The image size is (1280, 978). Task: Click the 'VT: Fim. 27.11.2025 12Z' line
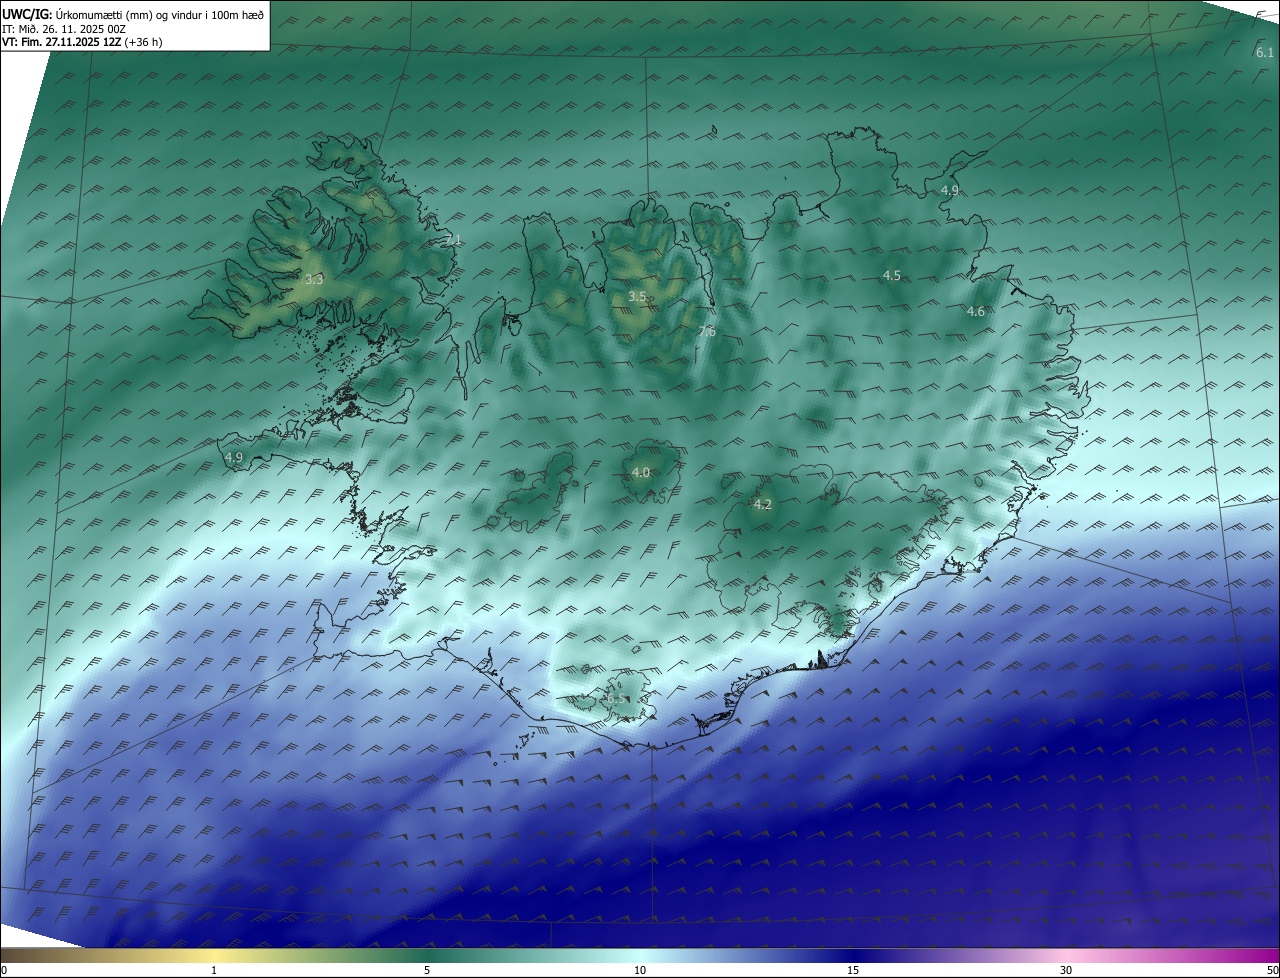click(82, 42)
